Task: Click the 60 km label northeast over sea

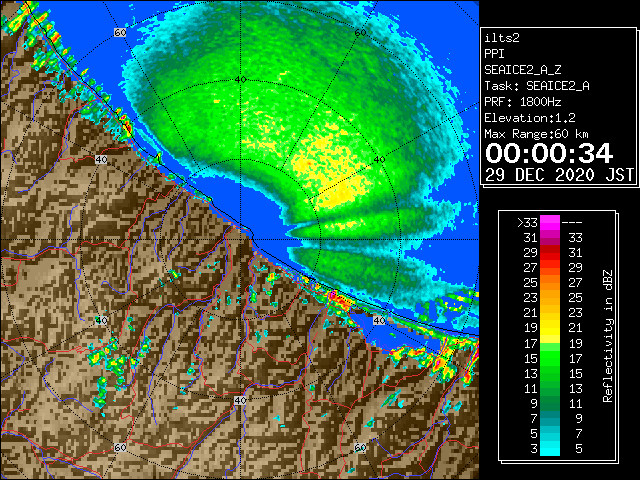Action: [360, 33]
